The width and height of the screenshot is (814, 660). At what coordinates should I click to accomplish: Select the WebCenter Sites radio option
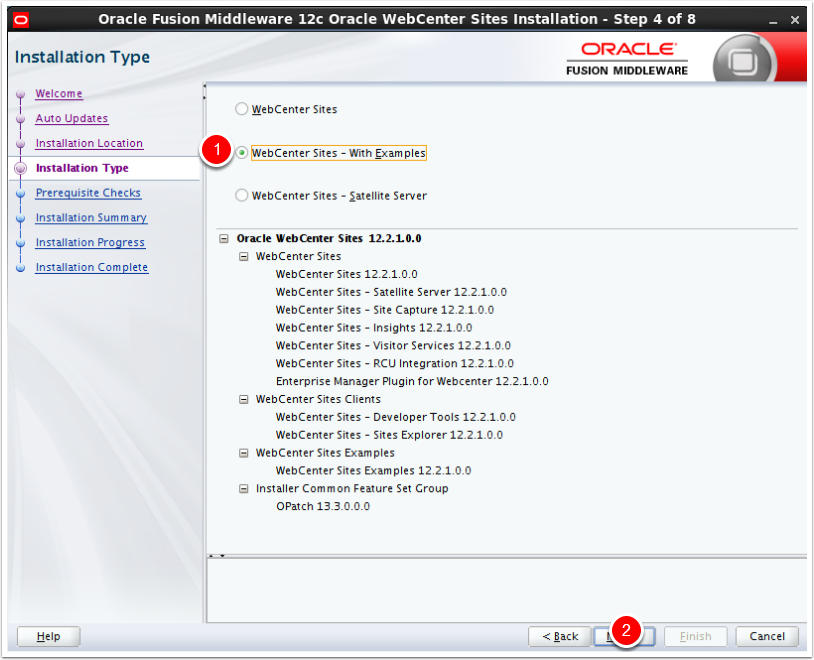(241, 109)
